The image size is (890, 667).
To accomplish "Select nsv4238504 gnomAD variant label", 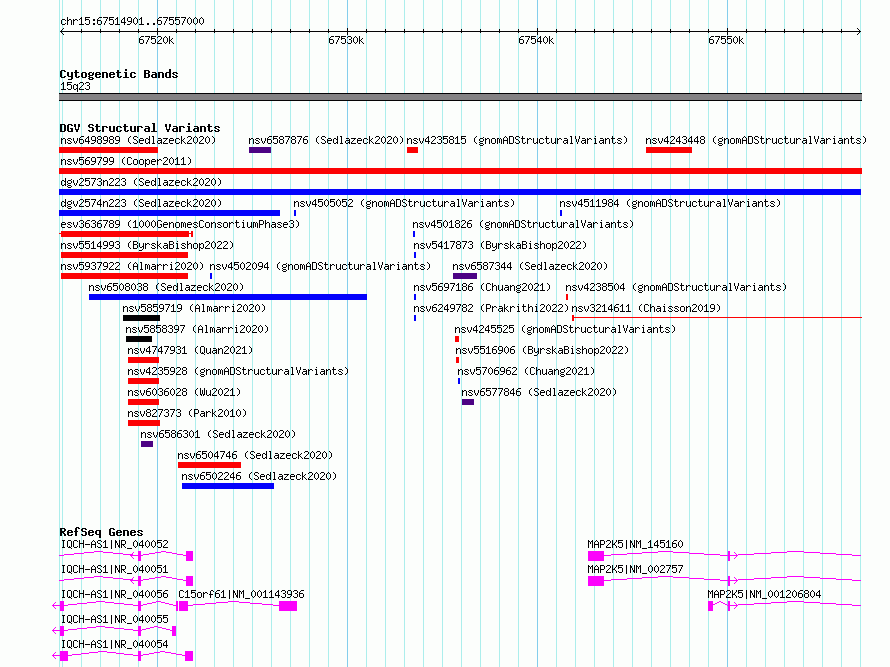I will (676, 287).
